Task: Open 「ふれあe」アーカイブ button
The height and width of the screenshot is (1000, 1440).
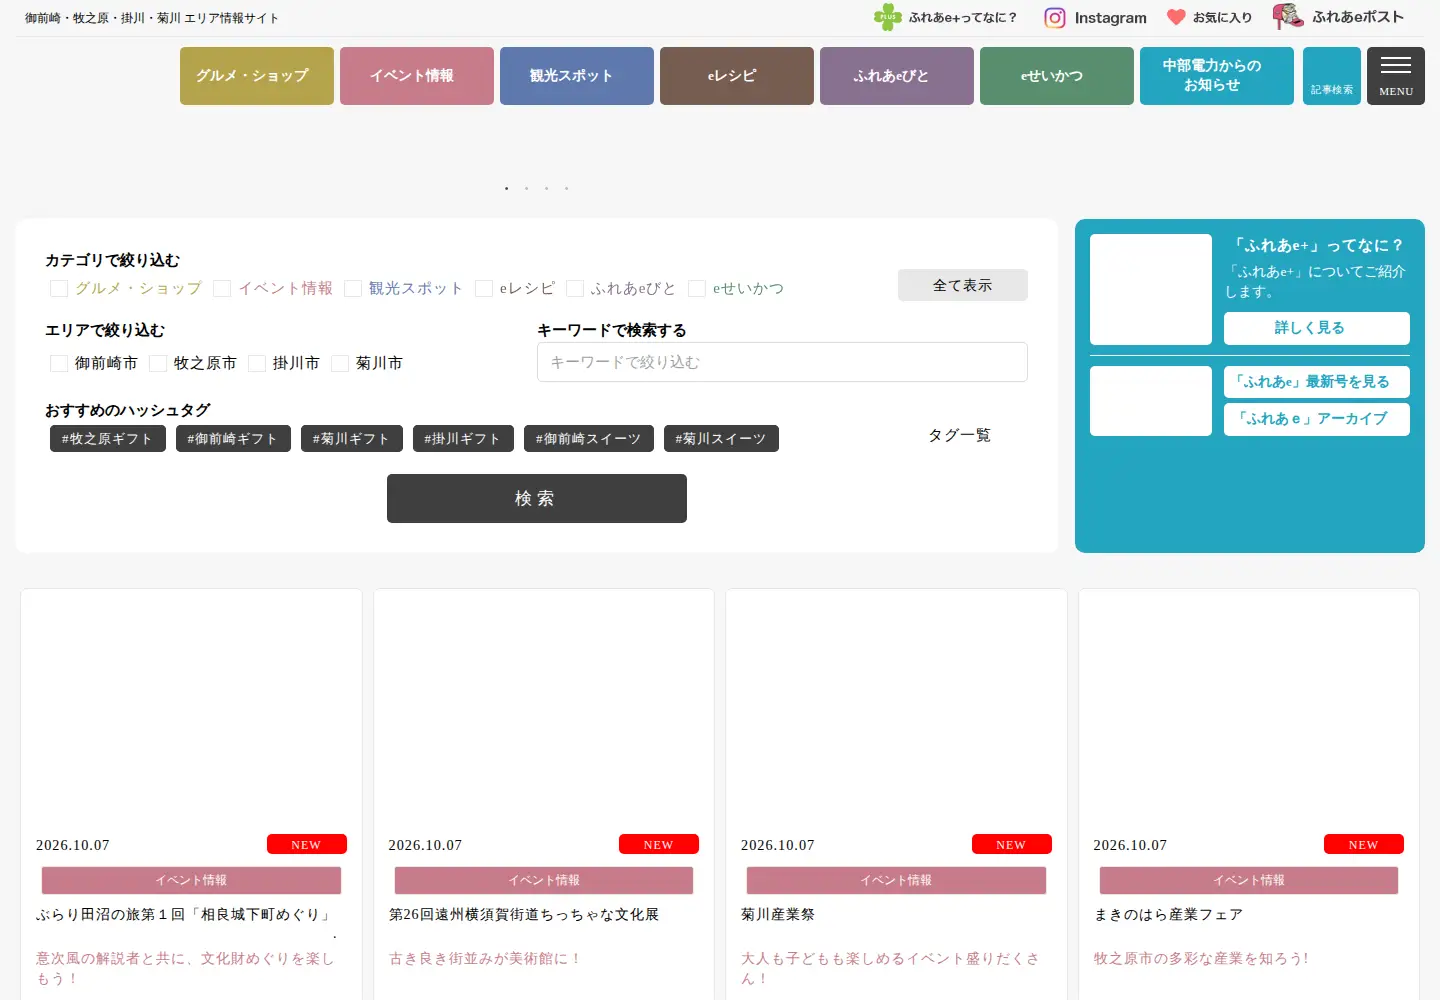Action: pyautogui.click(x=1317, y=419)
